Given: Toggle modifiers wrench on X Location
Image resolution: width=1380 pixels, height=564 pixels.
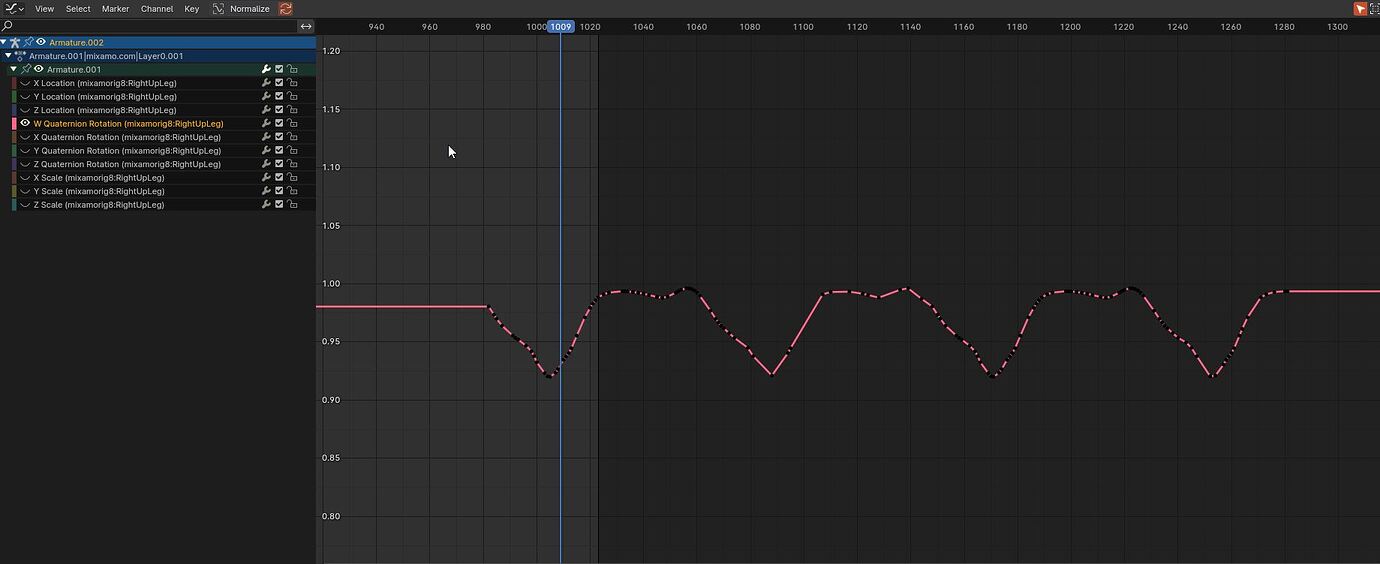Looking at the screenshot, I should point(266,83).
